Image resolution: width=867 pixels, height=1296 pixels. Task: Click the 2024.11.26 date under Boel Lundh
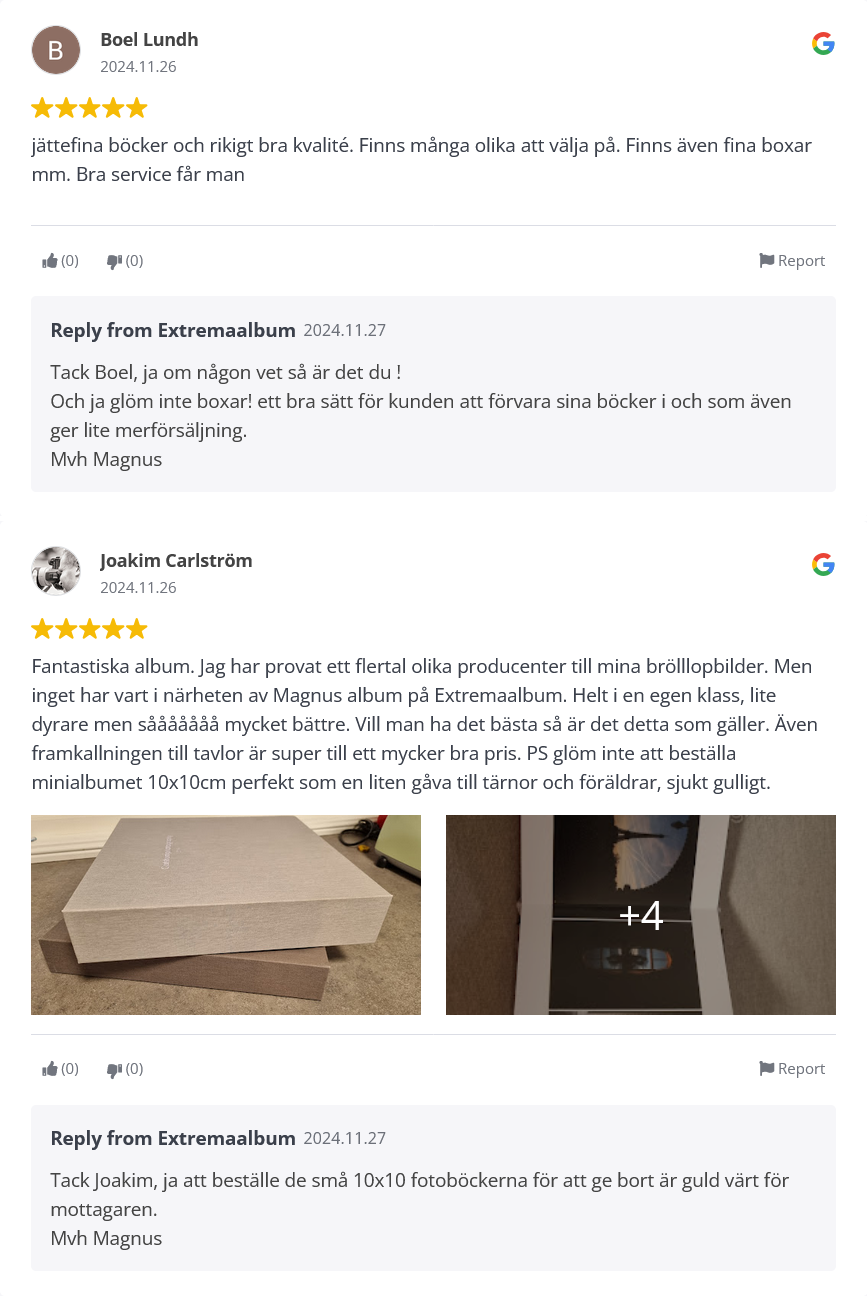(x=138, y=67)
